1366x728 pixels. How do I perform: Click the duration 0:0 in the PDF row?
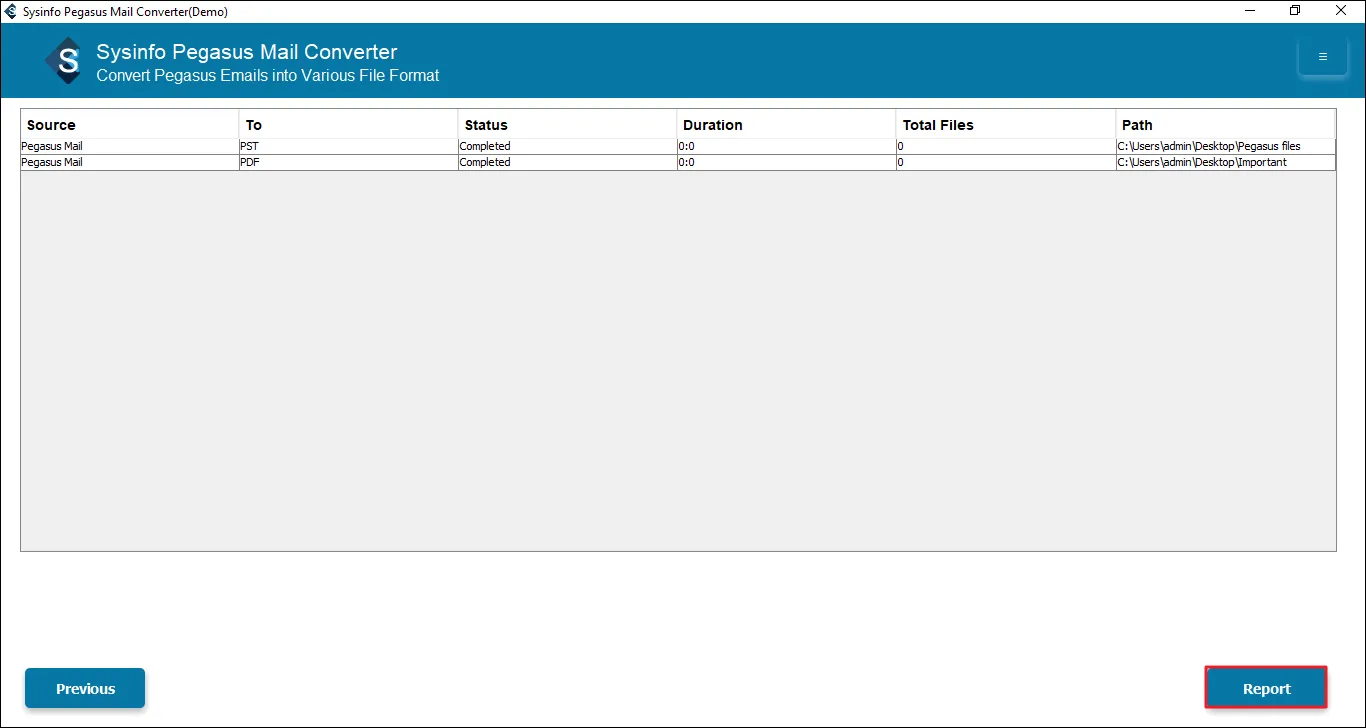(x=787, y=162)
